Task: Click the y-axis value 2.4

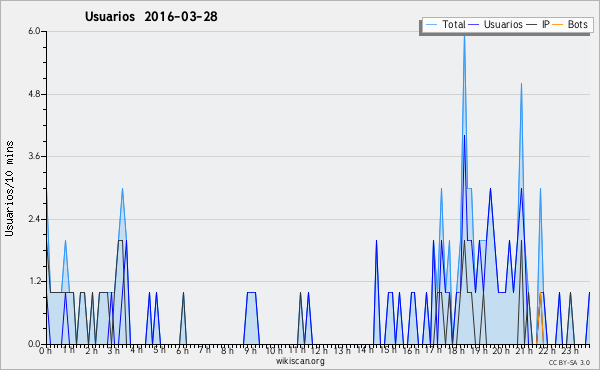Action: (x=34, y=219)
